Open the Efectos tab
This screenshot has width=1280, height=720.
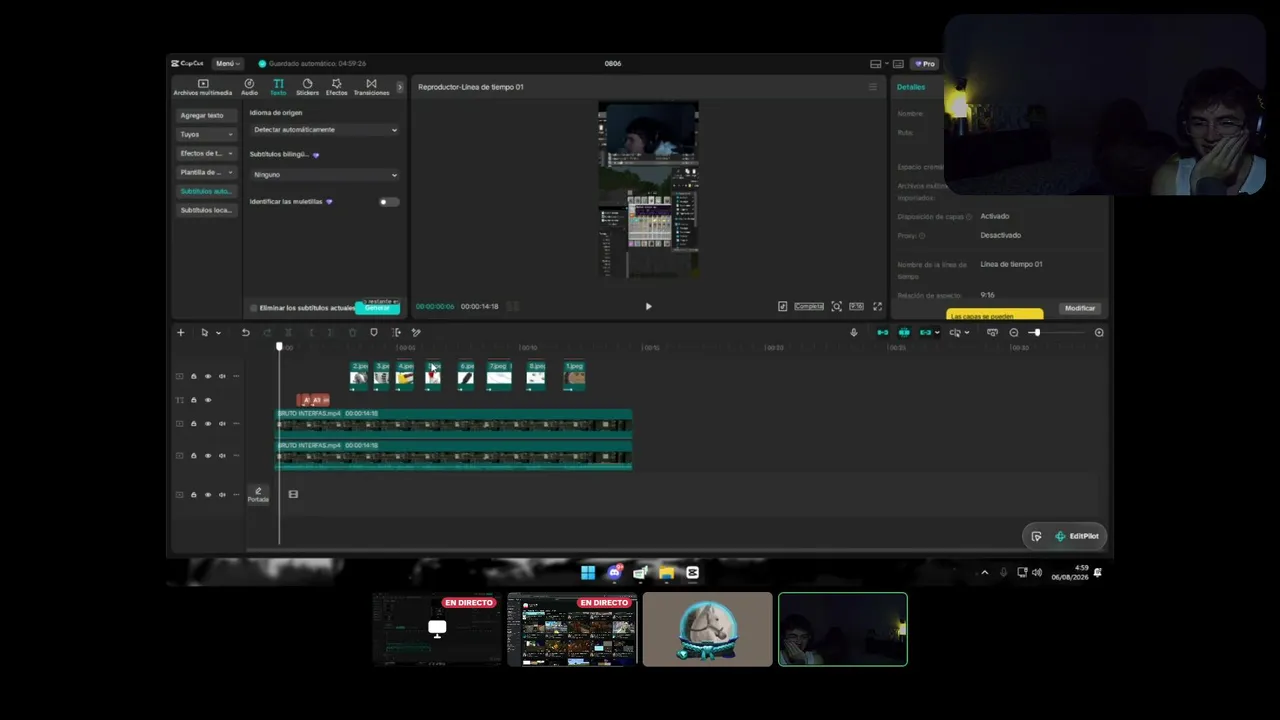(x=336, y=87)
